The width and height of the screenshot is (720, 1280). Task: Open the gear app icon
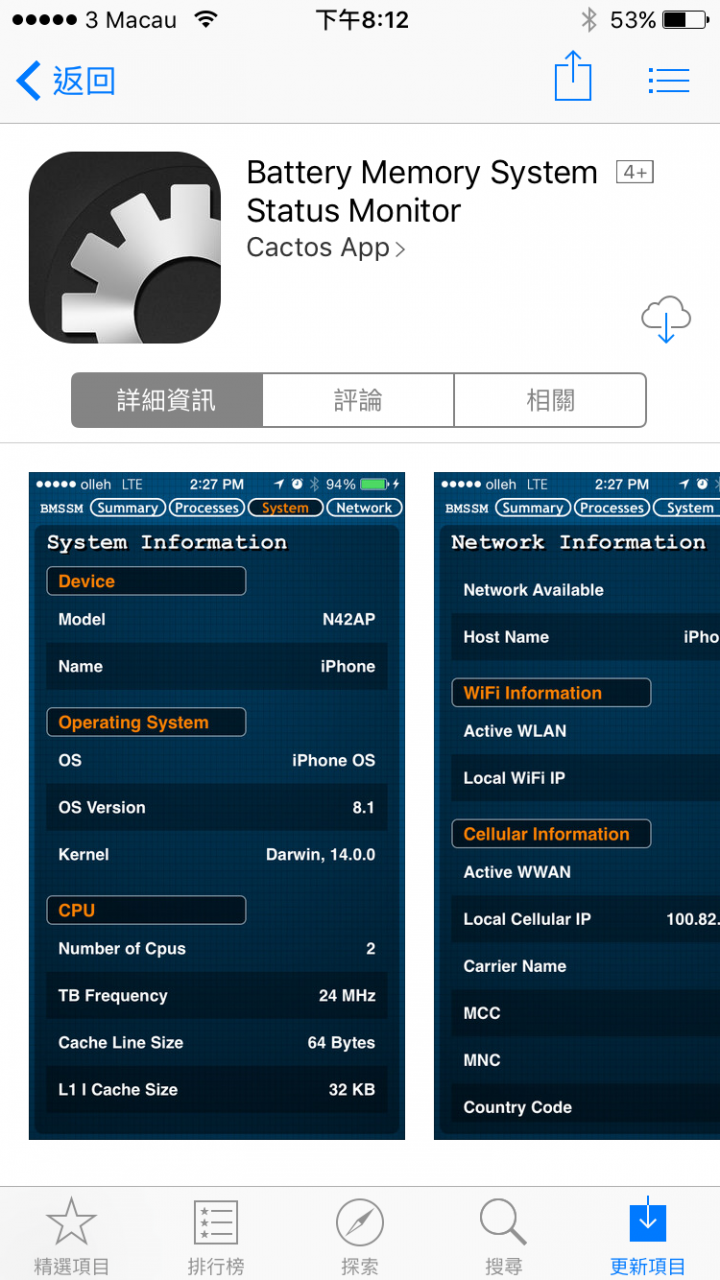point(125,247)
